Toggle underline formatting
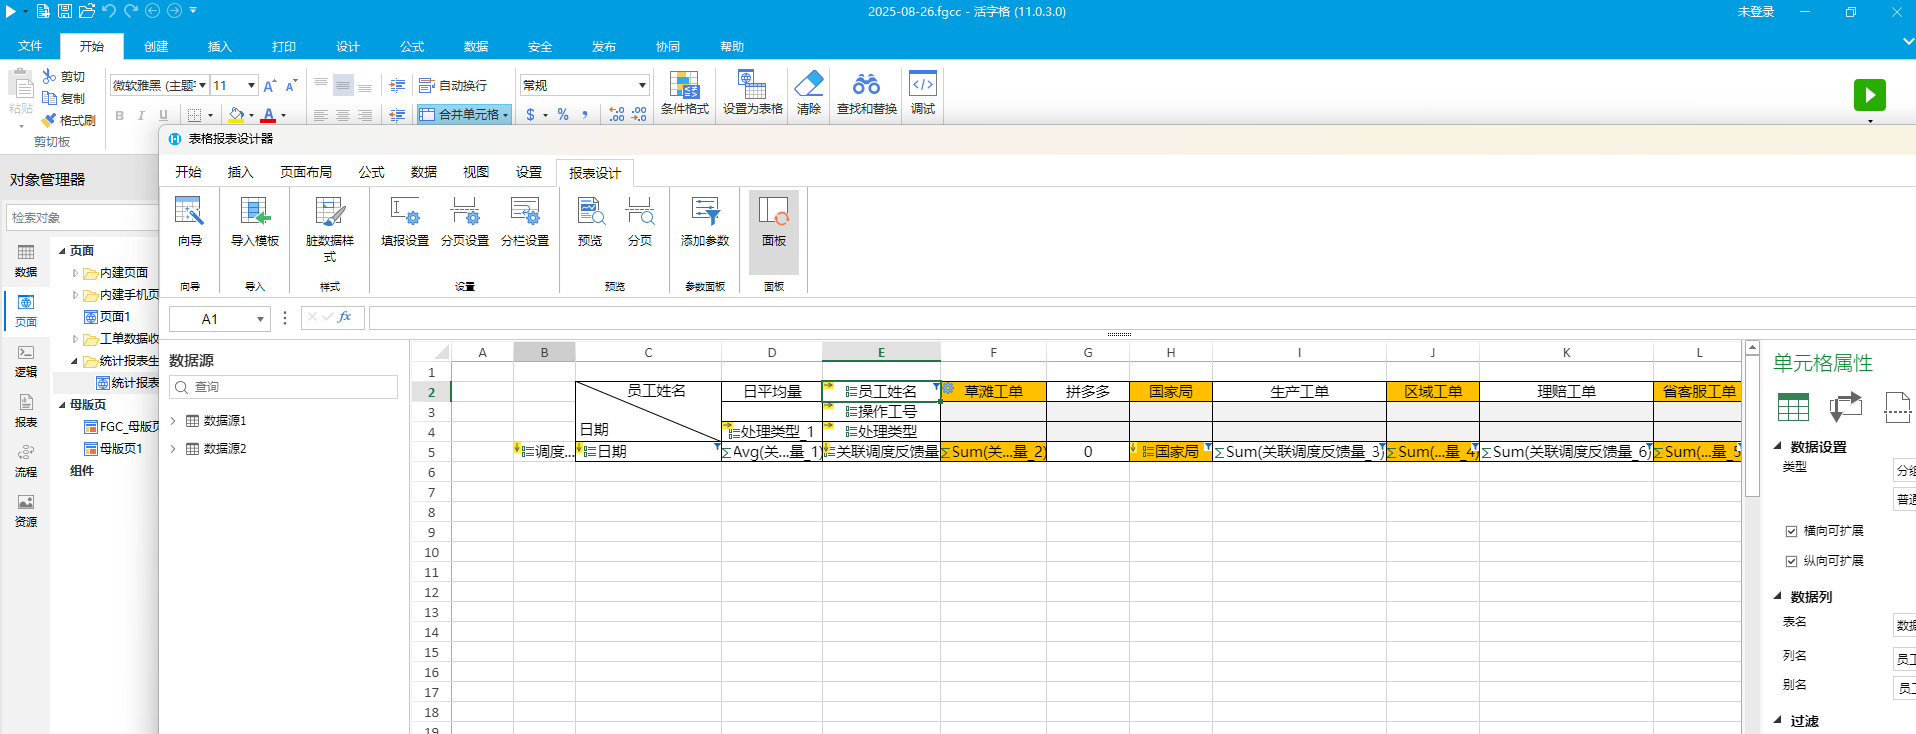Screen dimensions: 1916x734 point(163,115)
